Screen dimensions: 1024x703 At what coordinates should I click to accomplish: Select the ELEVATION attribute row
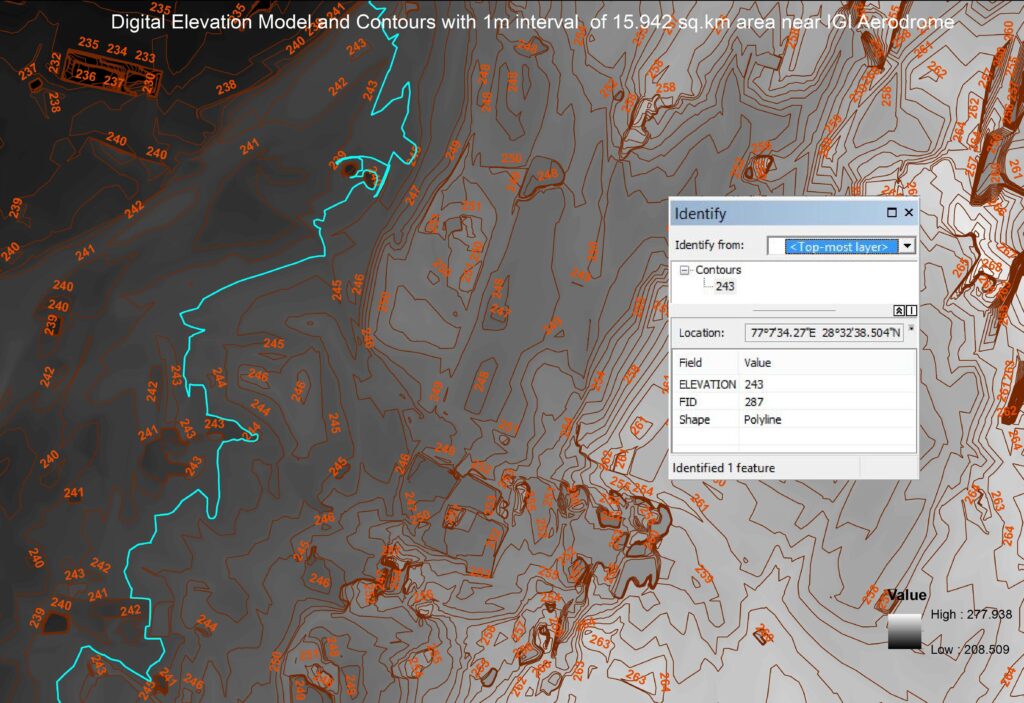707,384
